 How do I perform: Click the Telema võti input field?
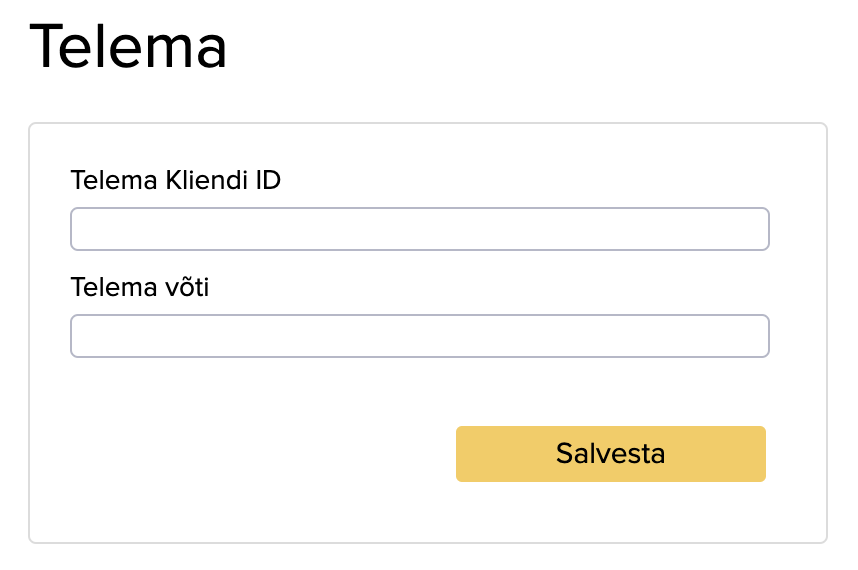(x=419, y=336)
